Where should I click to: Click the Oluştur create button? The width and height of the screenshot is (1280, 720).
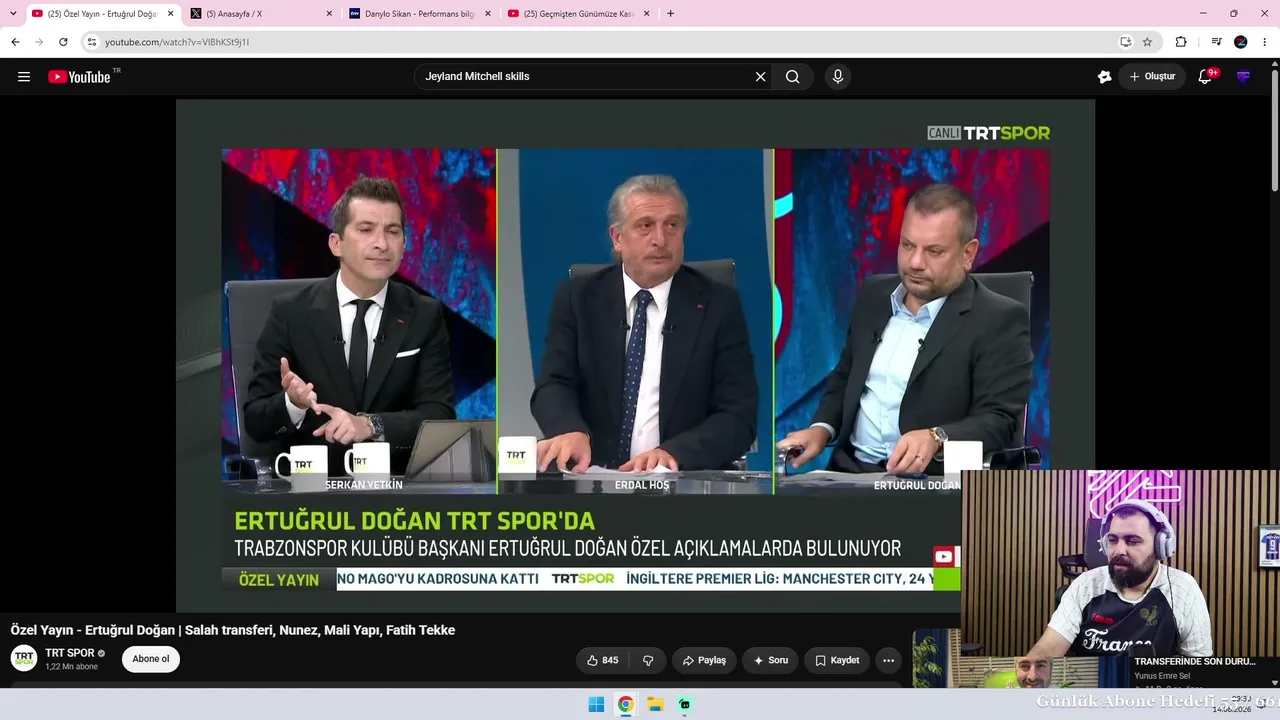[1152, 77]
